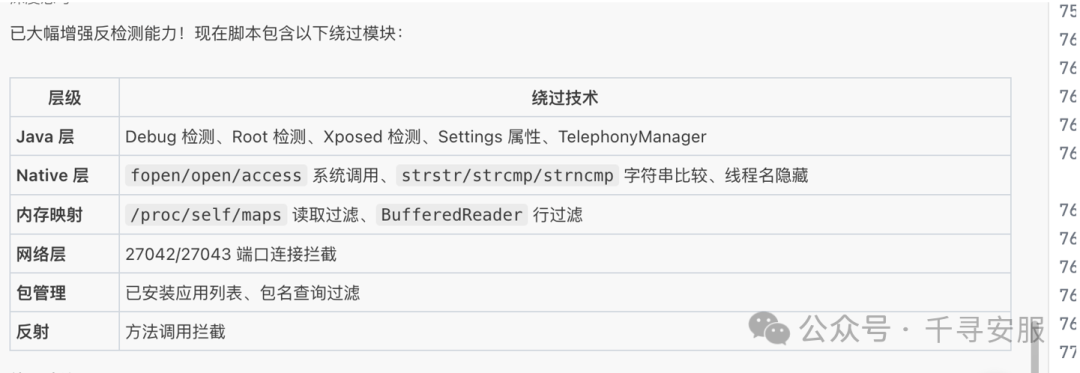Click the 反射 row label
The image size is (1080, 373).
pyautogui.click(x=33, y=332)
